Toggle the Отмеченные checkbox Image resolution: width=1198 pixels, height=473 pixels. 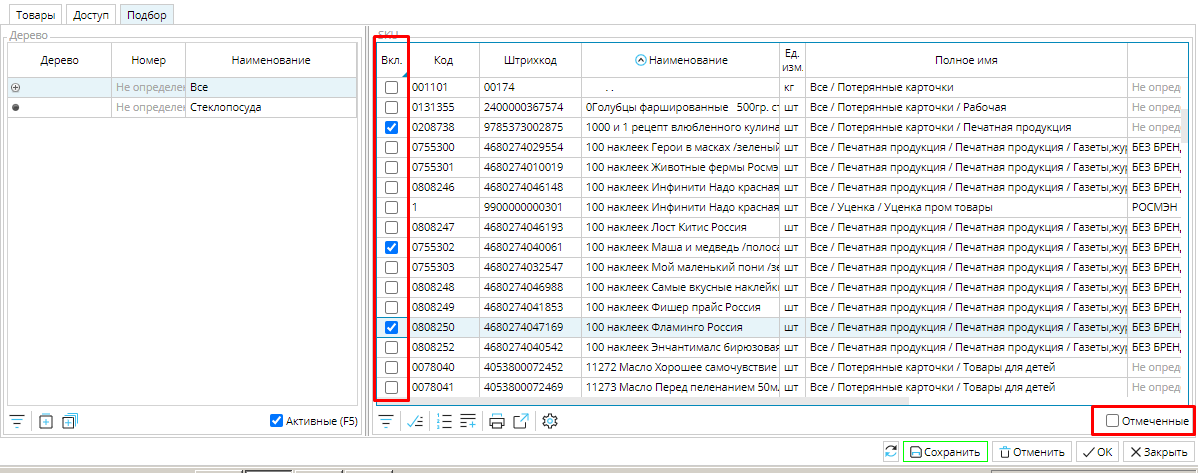1113,421
